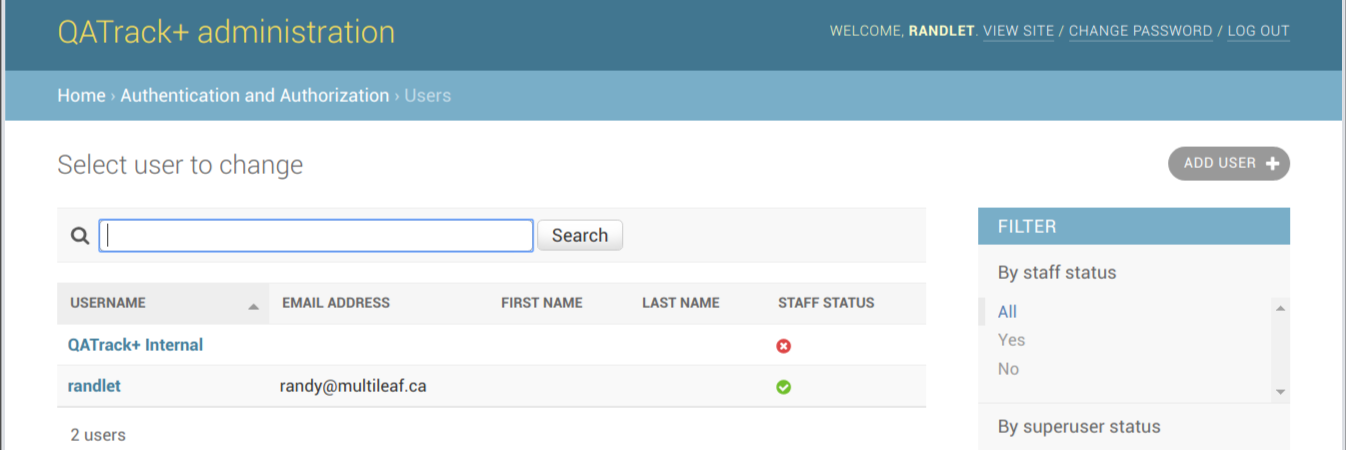Image resolution: width=1346 pixels, height=450 pixels.
Task: Filter staff status by No
Action: 1008,369
